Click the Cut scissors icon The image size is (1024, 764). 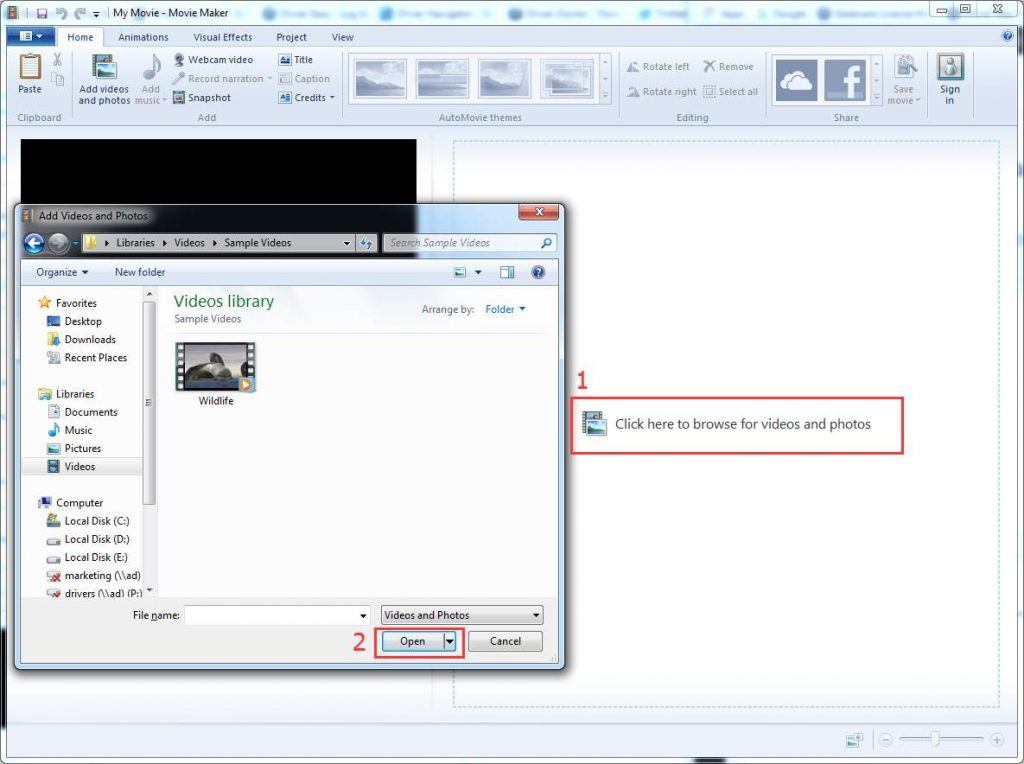tap(57, 60)
